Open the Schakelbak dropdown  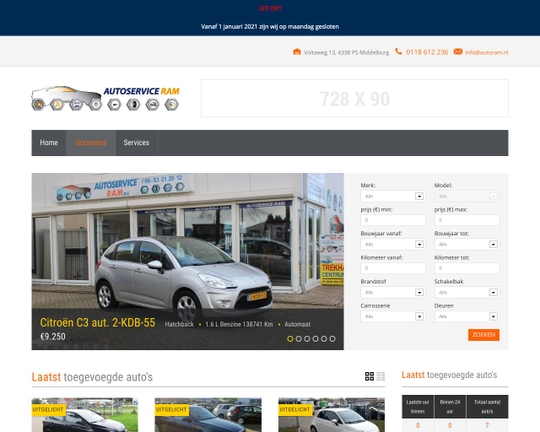pyautogui.click(x=467, y=292)
